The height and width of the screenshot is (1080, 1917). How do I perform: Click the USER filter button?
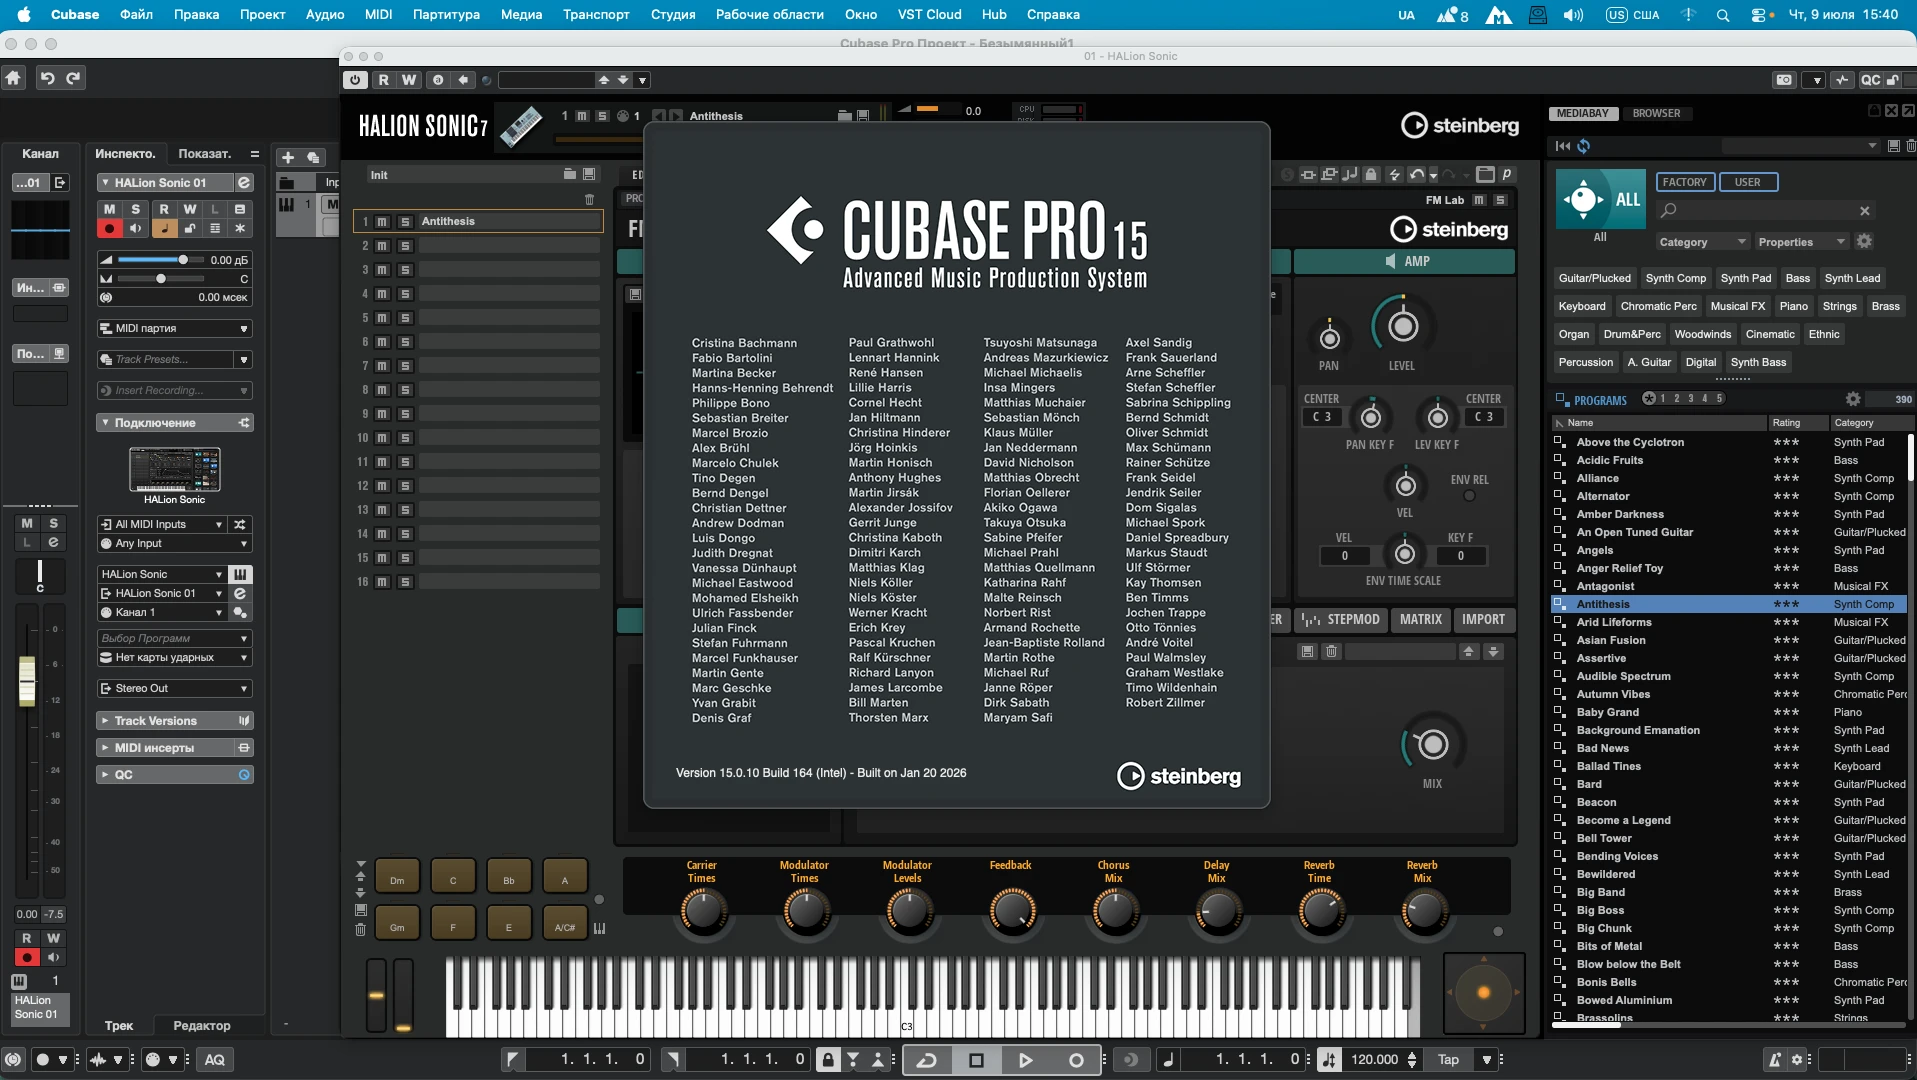tap(1748, 182)
